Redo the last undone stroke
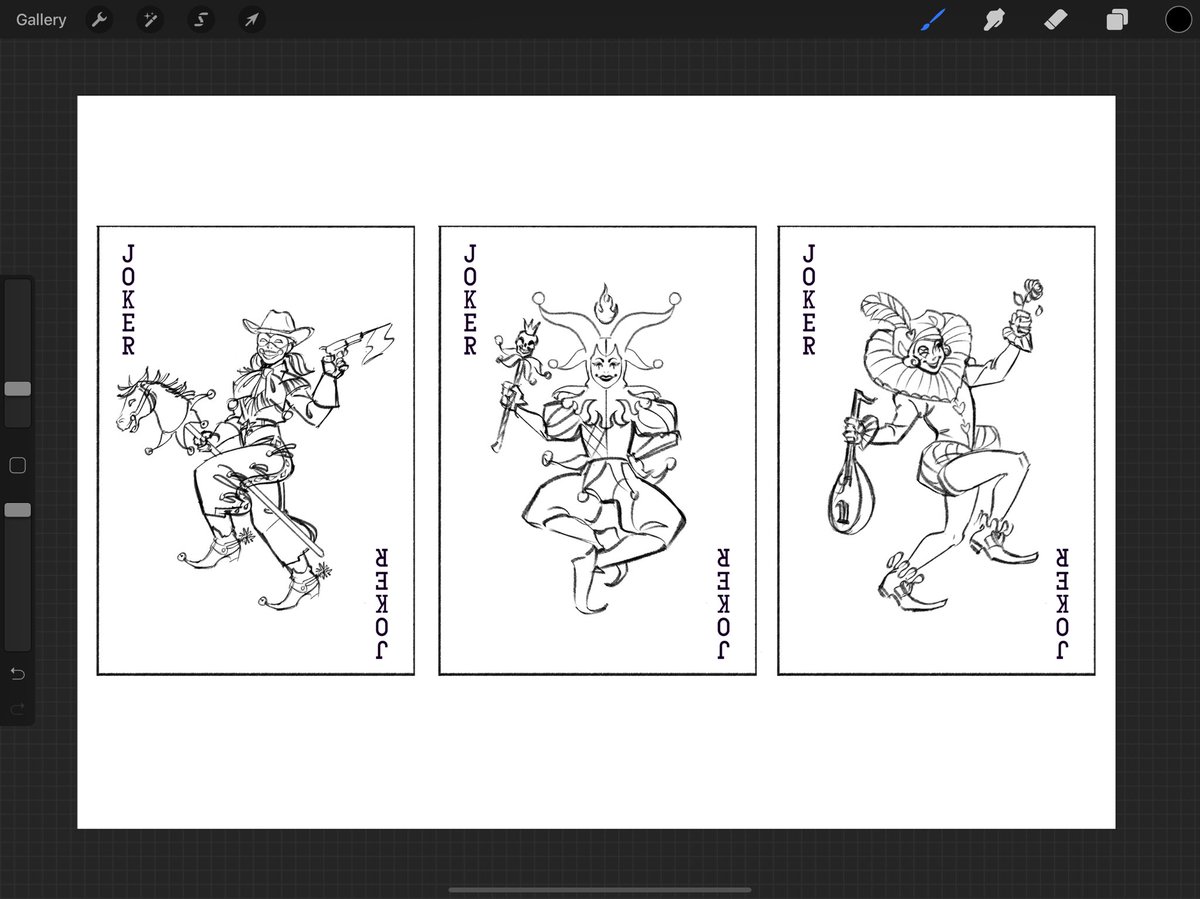 [x=17, y=709]
